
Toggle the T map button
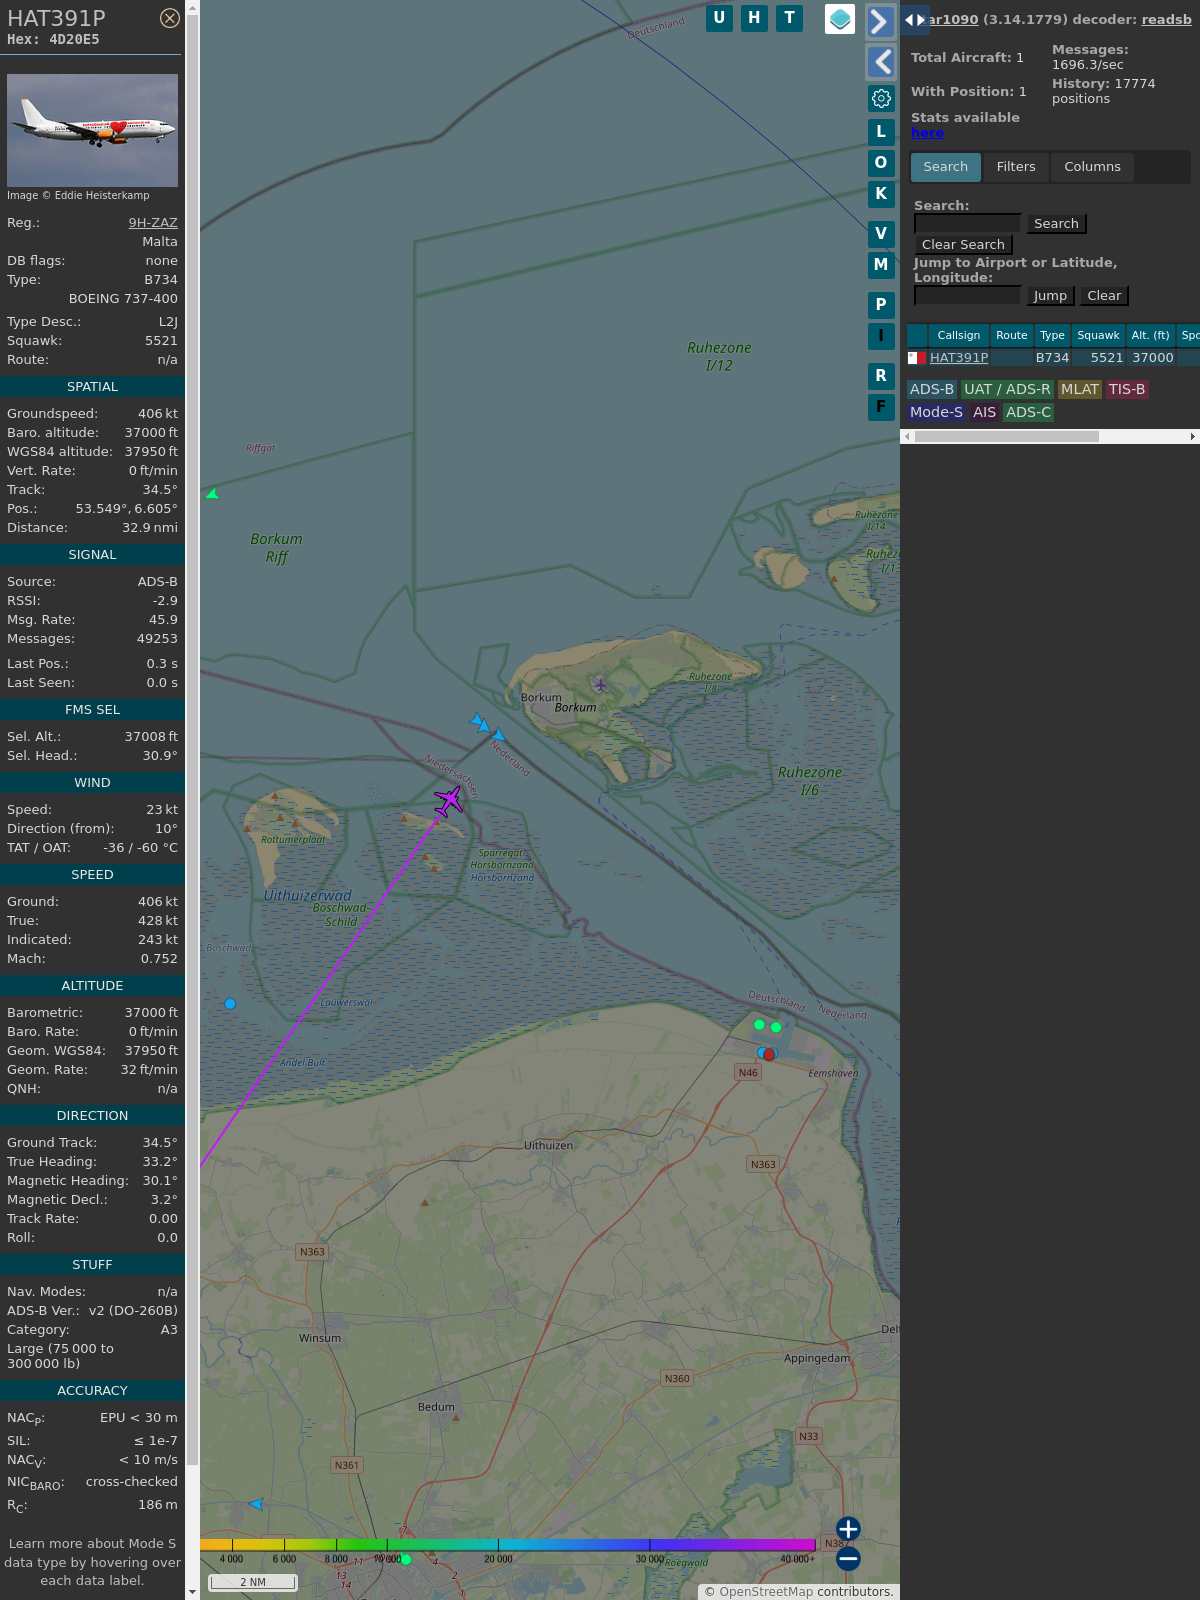click(x=789, y=18)
